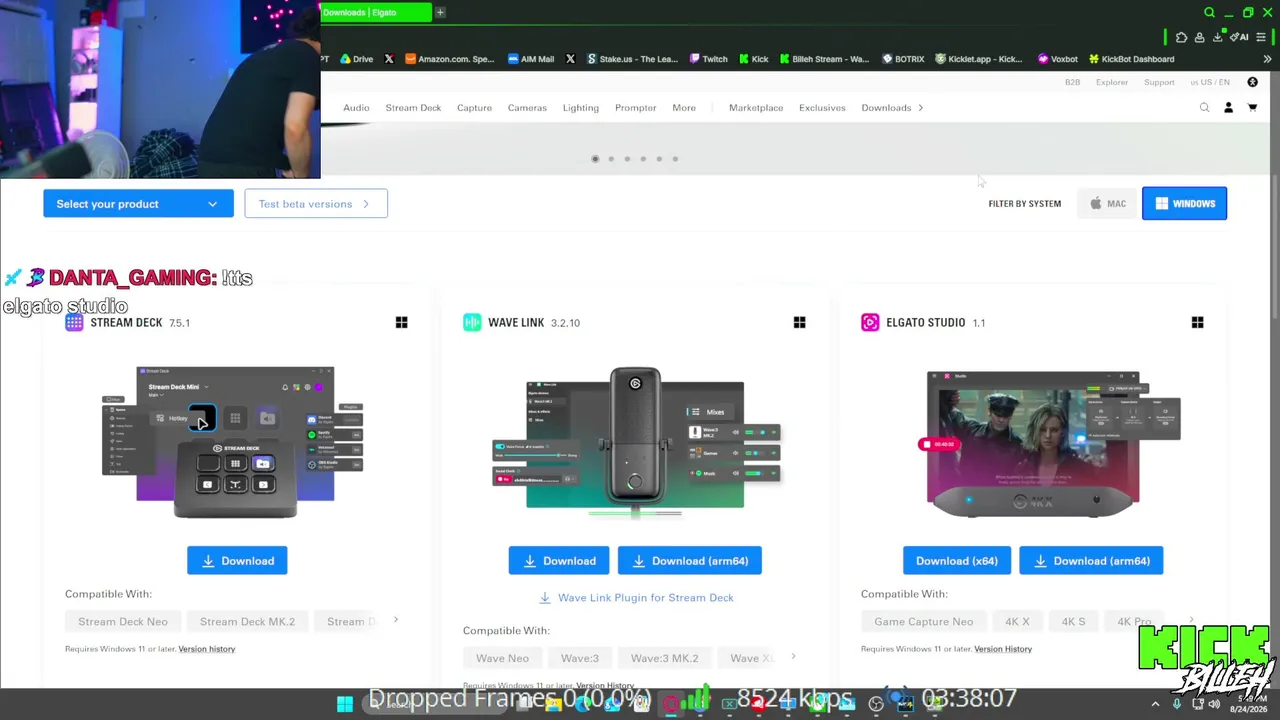
Task: Open the Wave Link product thumbnail
Action: tap(635, 443)
